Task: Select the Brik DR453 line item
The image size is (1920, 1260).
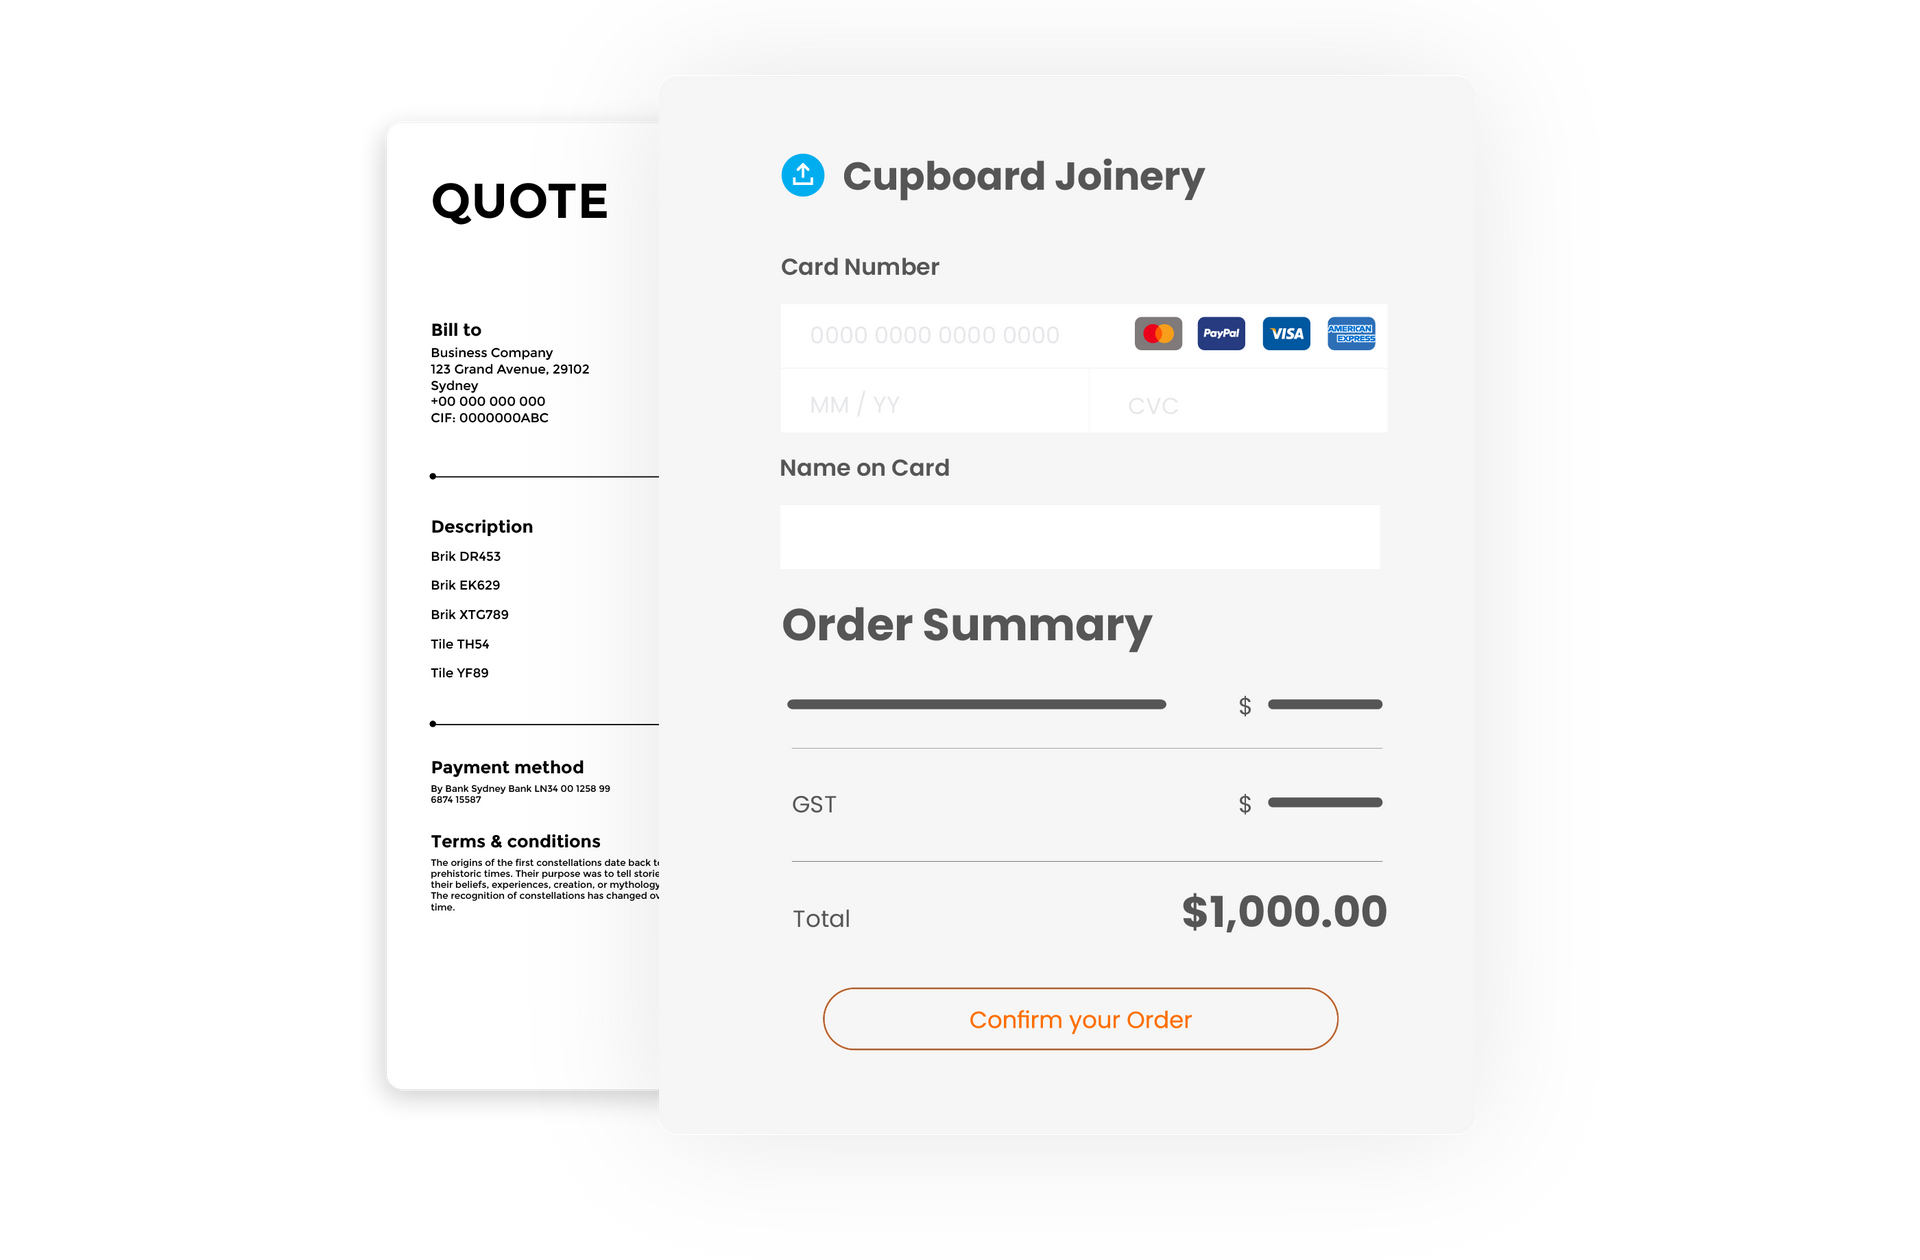Action: (464, 553)
